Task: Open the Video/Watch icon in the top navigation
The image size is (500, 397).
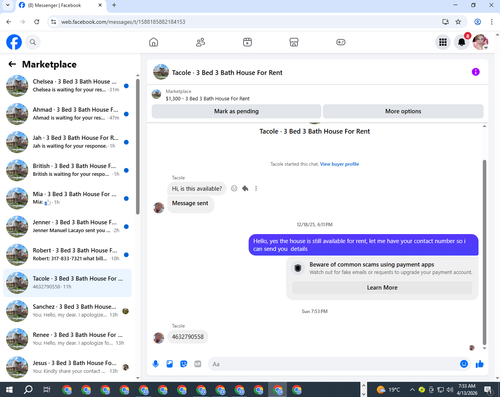Action: [x=247, y=42]
